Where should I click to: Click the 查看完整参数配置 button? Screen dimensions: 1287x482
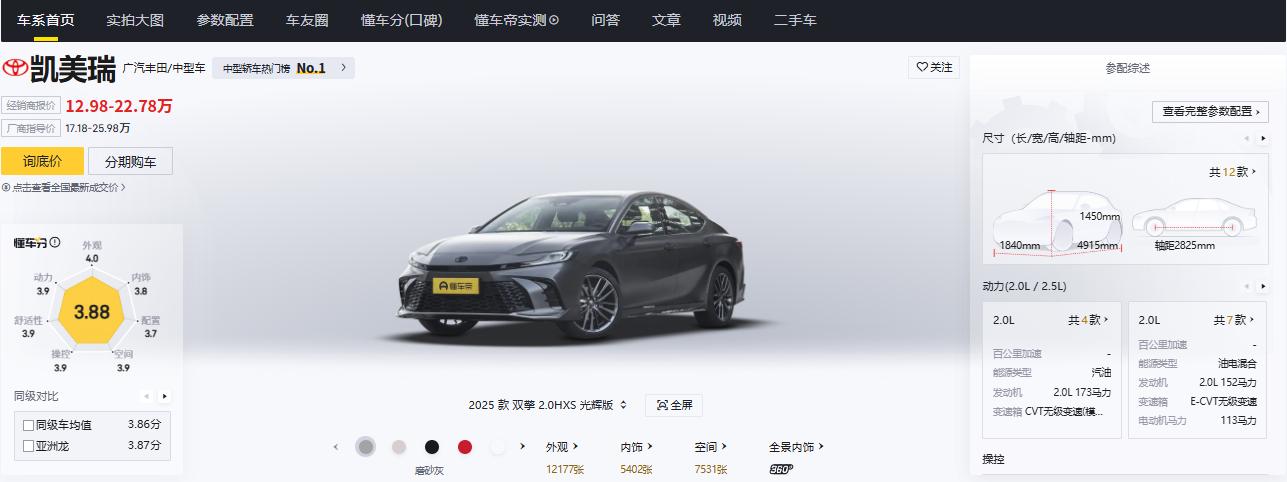(1210, 112)
